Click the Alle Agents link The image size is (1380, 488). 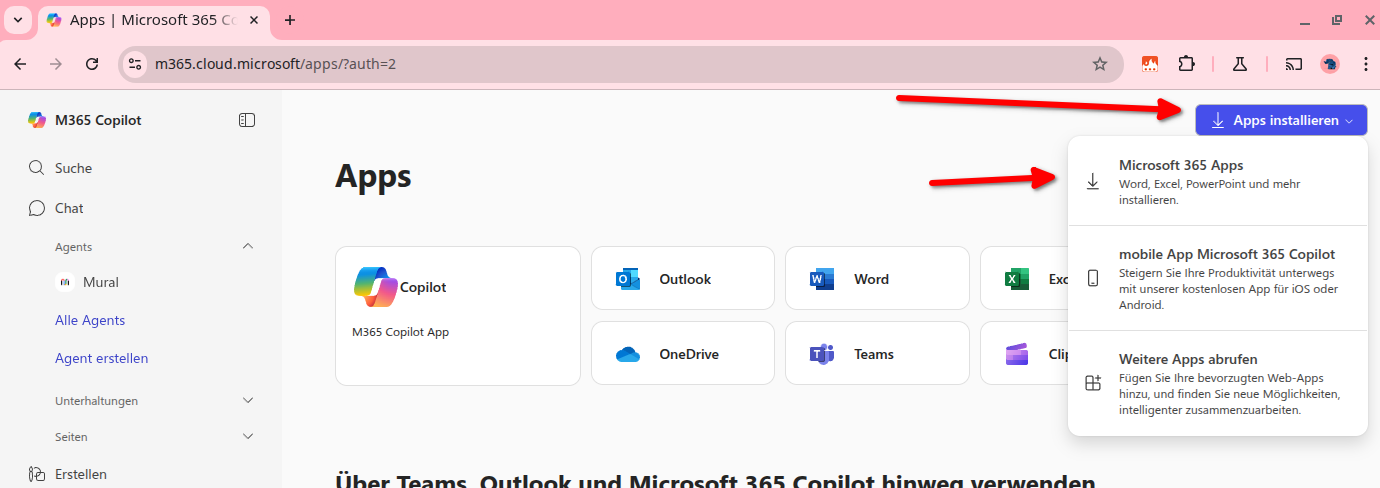pos(90,320)
